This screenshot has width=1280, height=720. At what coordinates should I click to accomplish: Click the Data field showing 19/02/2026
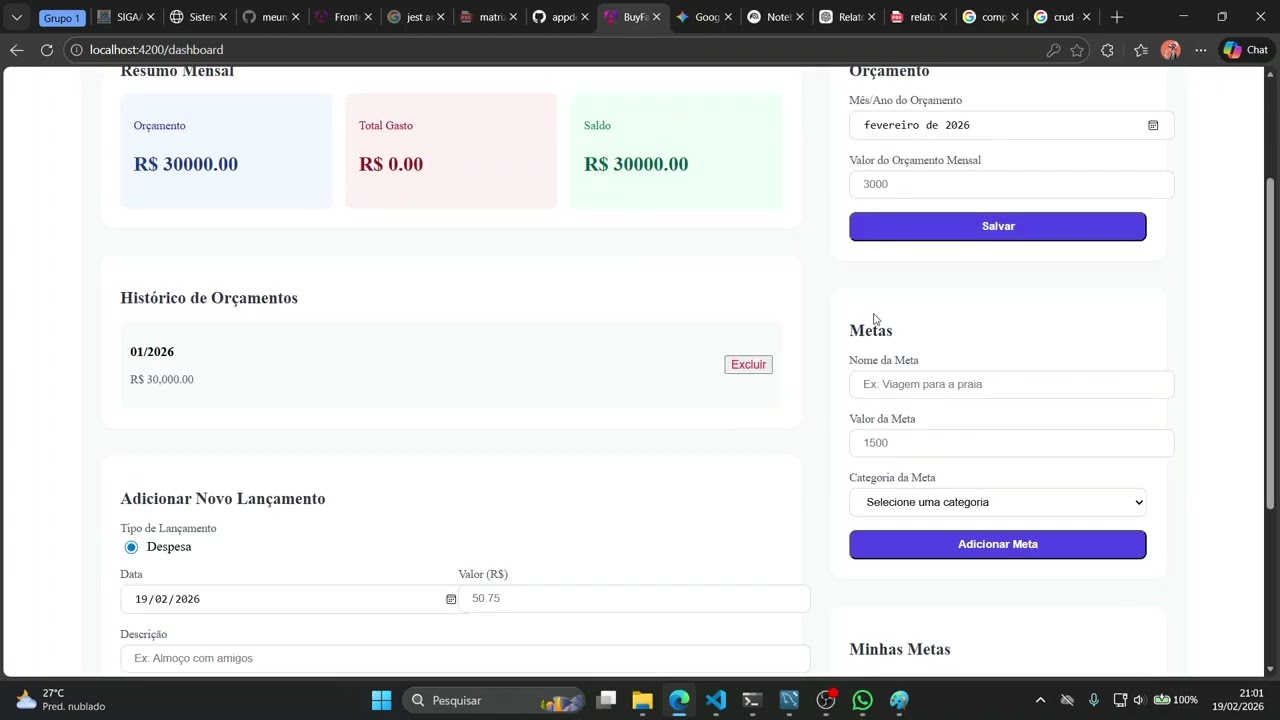[289, 599]
